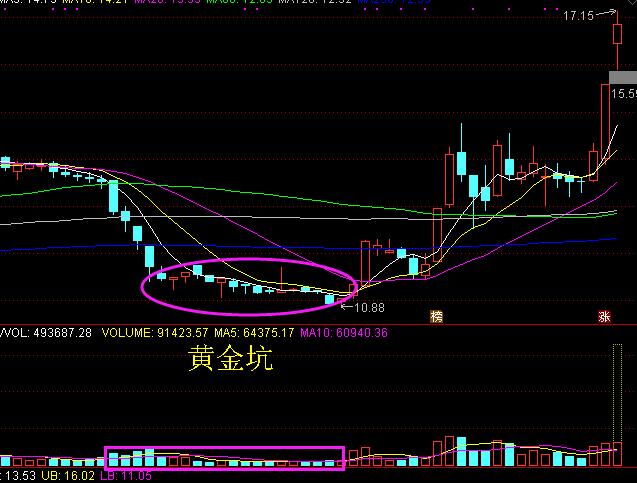Image resolution: width=637 pixels, height=483 pixels.
Task: Click the 榜 marker icon below the chart
Action: tap(437, 316)
